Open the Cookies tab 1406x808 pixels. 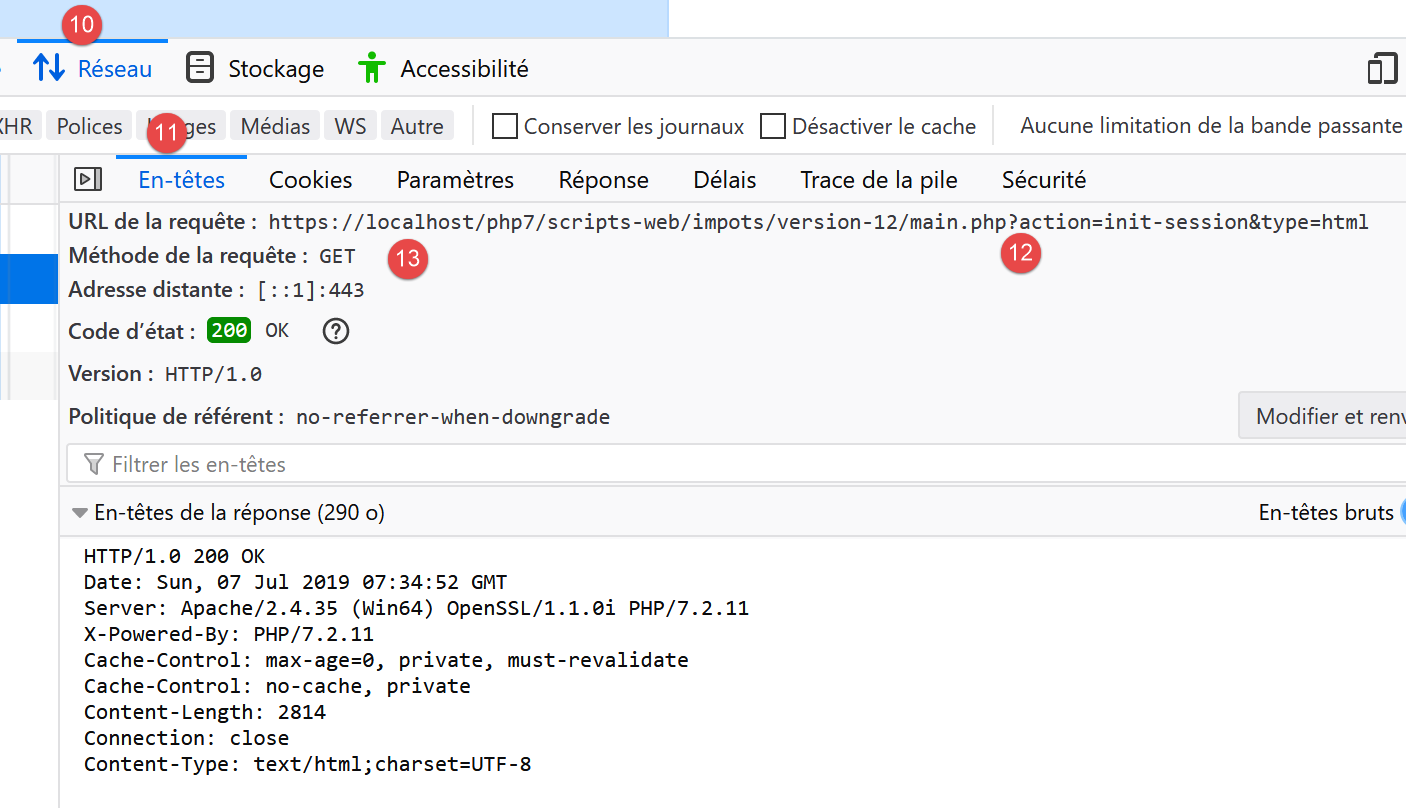coord(310,180)
